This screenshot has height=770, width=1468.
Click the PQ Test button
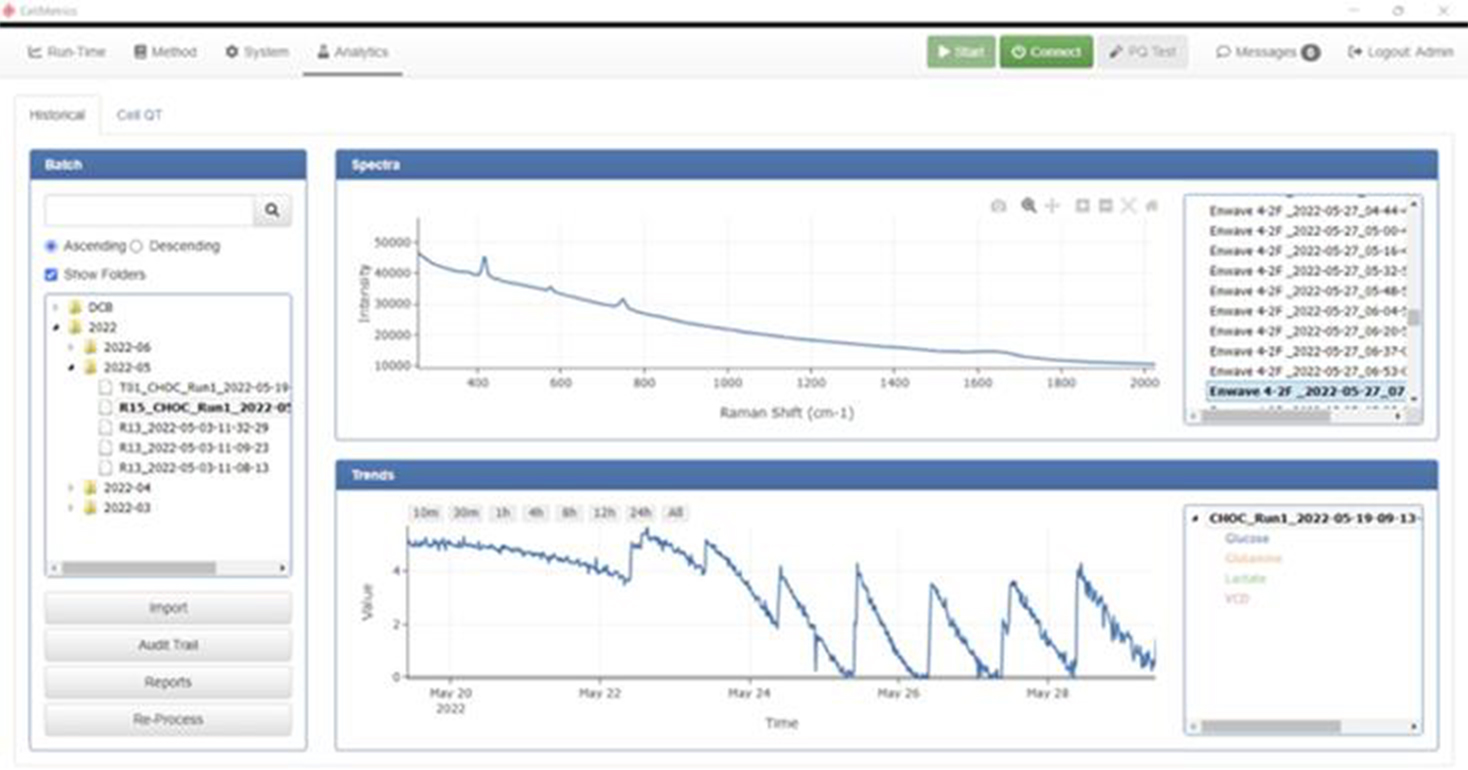1143,52
